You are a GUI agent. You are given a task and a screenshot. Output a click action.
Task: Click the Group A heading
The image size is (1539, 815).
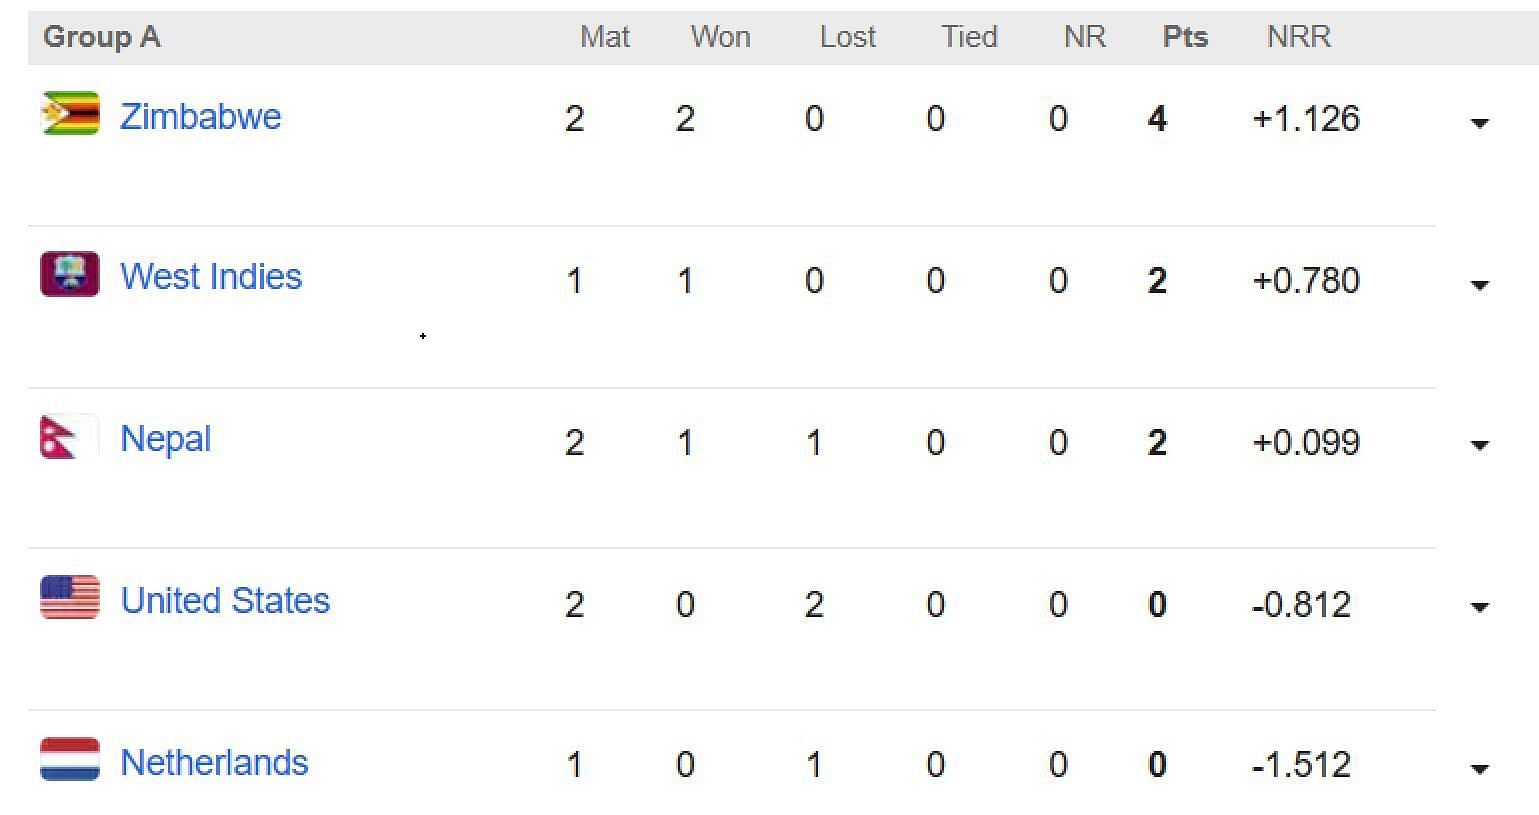[x=102, y=38]
